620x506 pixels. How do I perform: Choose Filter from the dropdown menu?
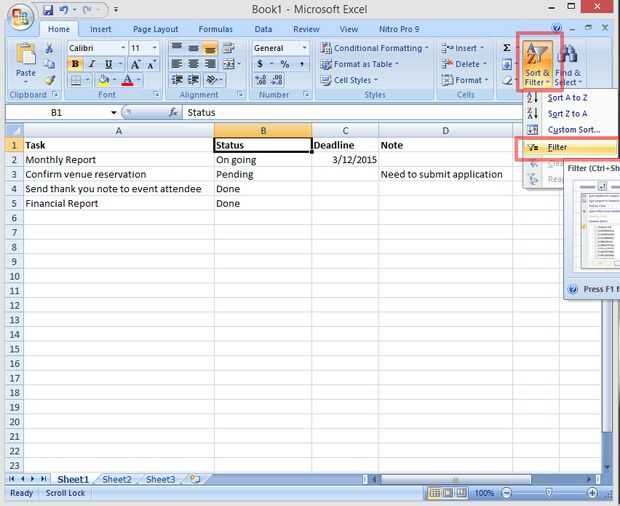(x=567, y=147)
